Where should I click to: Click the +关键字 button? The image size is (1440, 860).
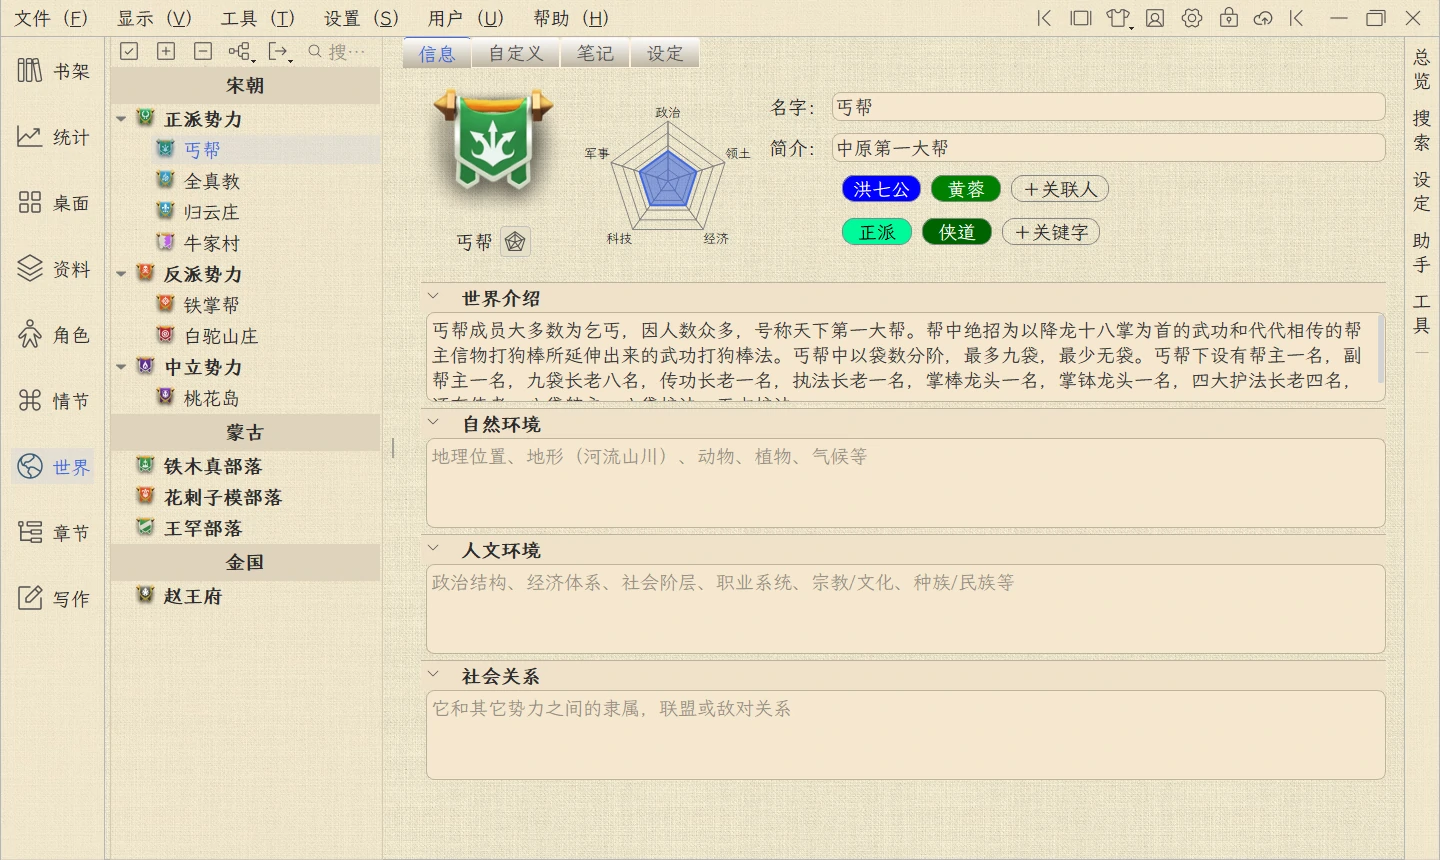point(1051,232)
